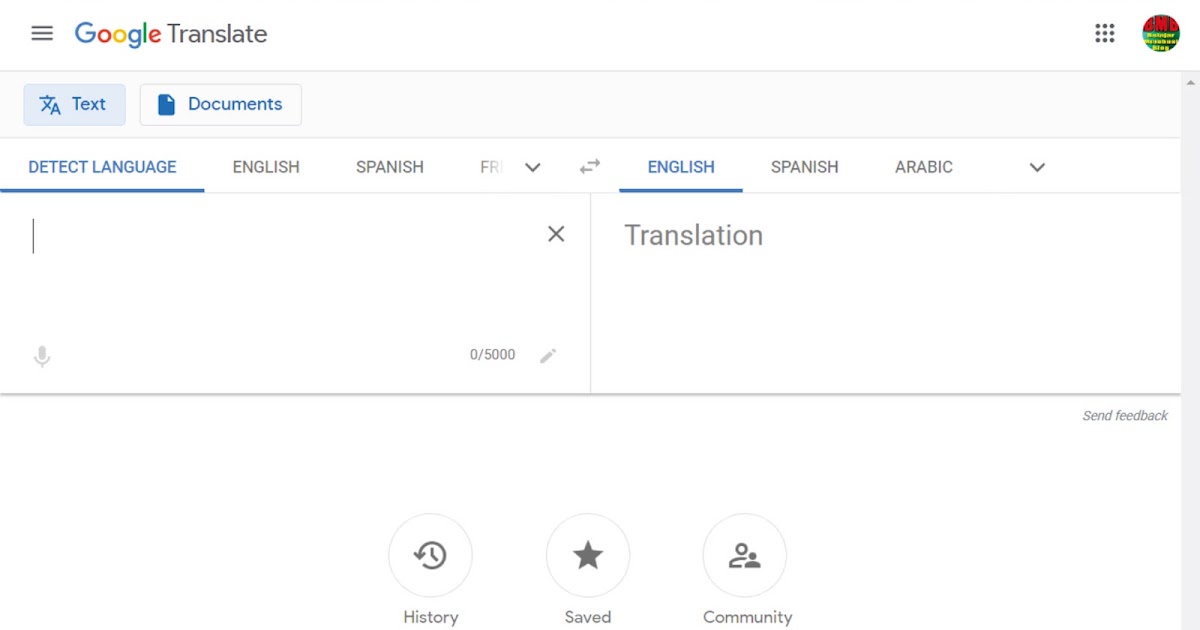Select the Detect Language tab
This screenshot has height=630, width=1200.
(102, 167)
